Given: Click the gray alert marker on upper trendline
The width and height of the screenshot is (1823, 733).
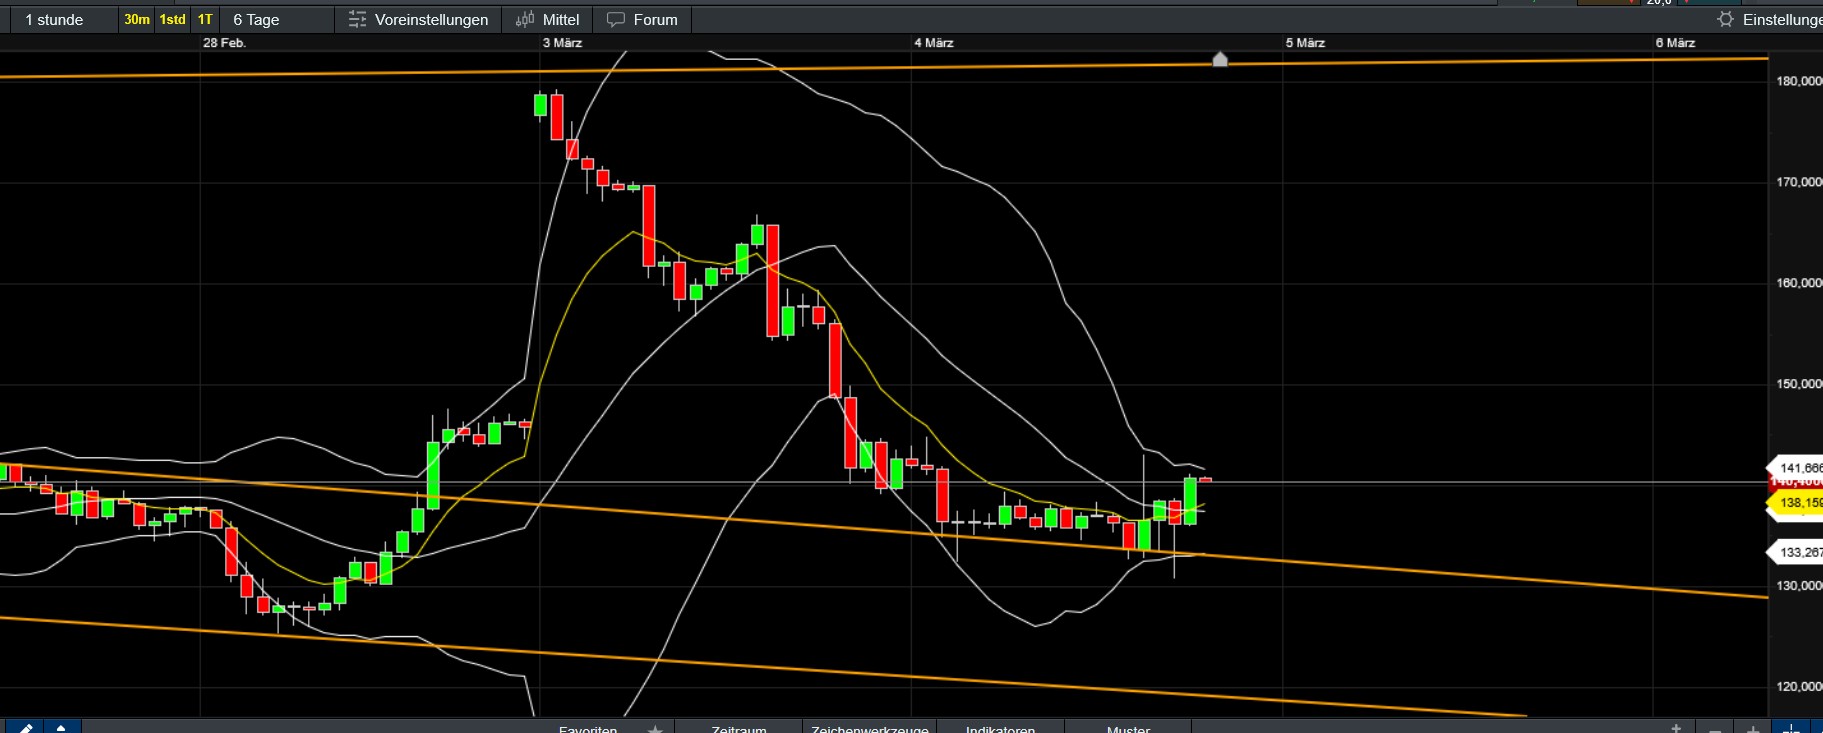Looking at the screenshot, I should click(1220, 59).
